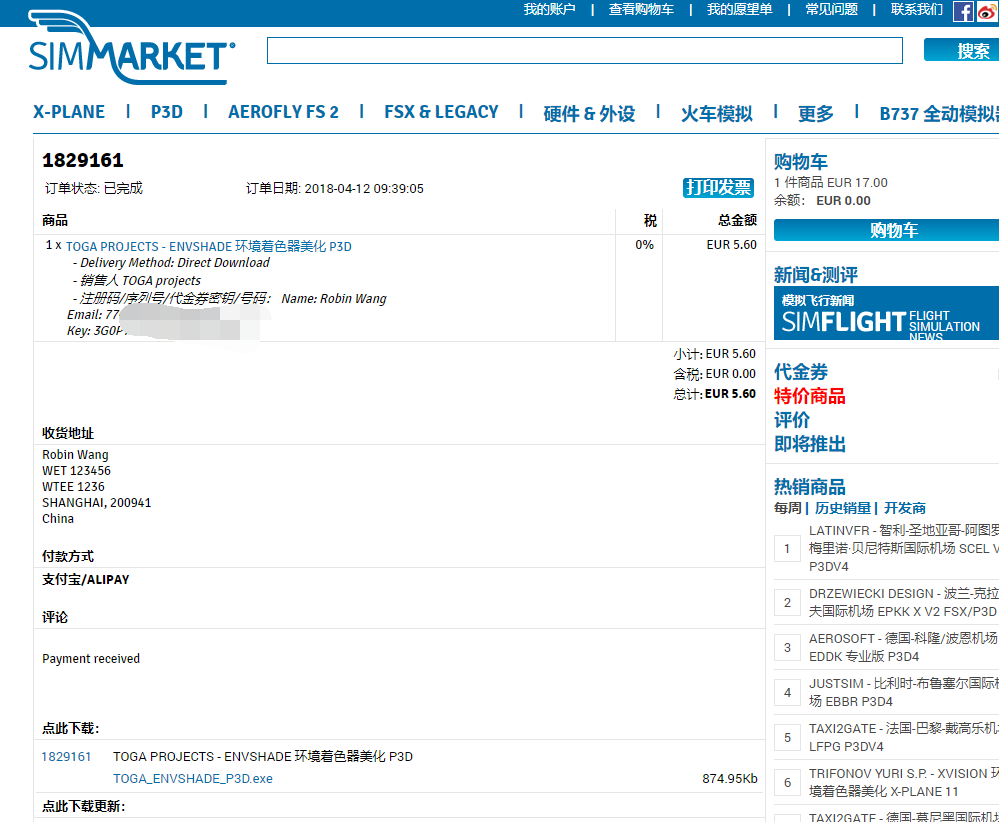Open the 特价商品 special offers link
The height and width of the screenshot is (822, 999).
coord(810,396)
